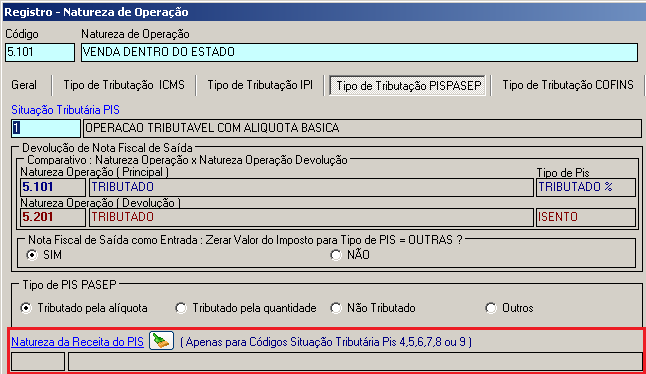The width and height of the screenshot is (646, 374).
Task: Click the broom clear icon beside Natureza da Receita
Action: pos(161,341)
